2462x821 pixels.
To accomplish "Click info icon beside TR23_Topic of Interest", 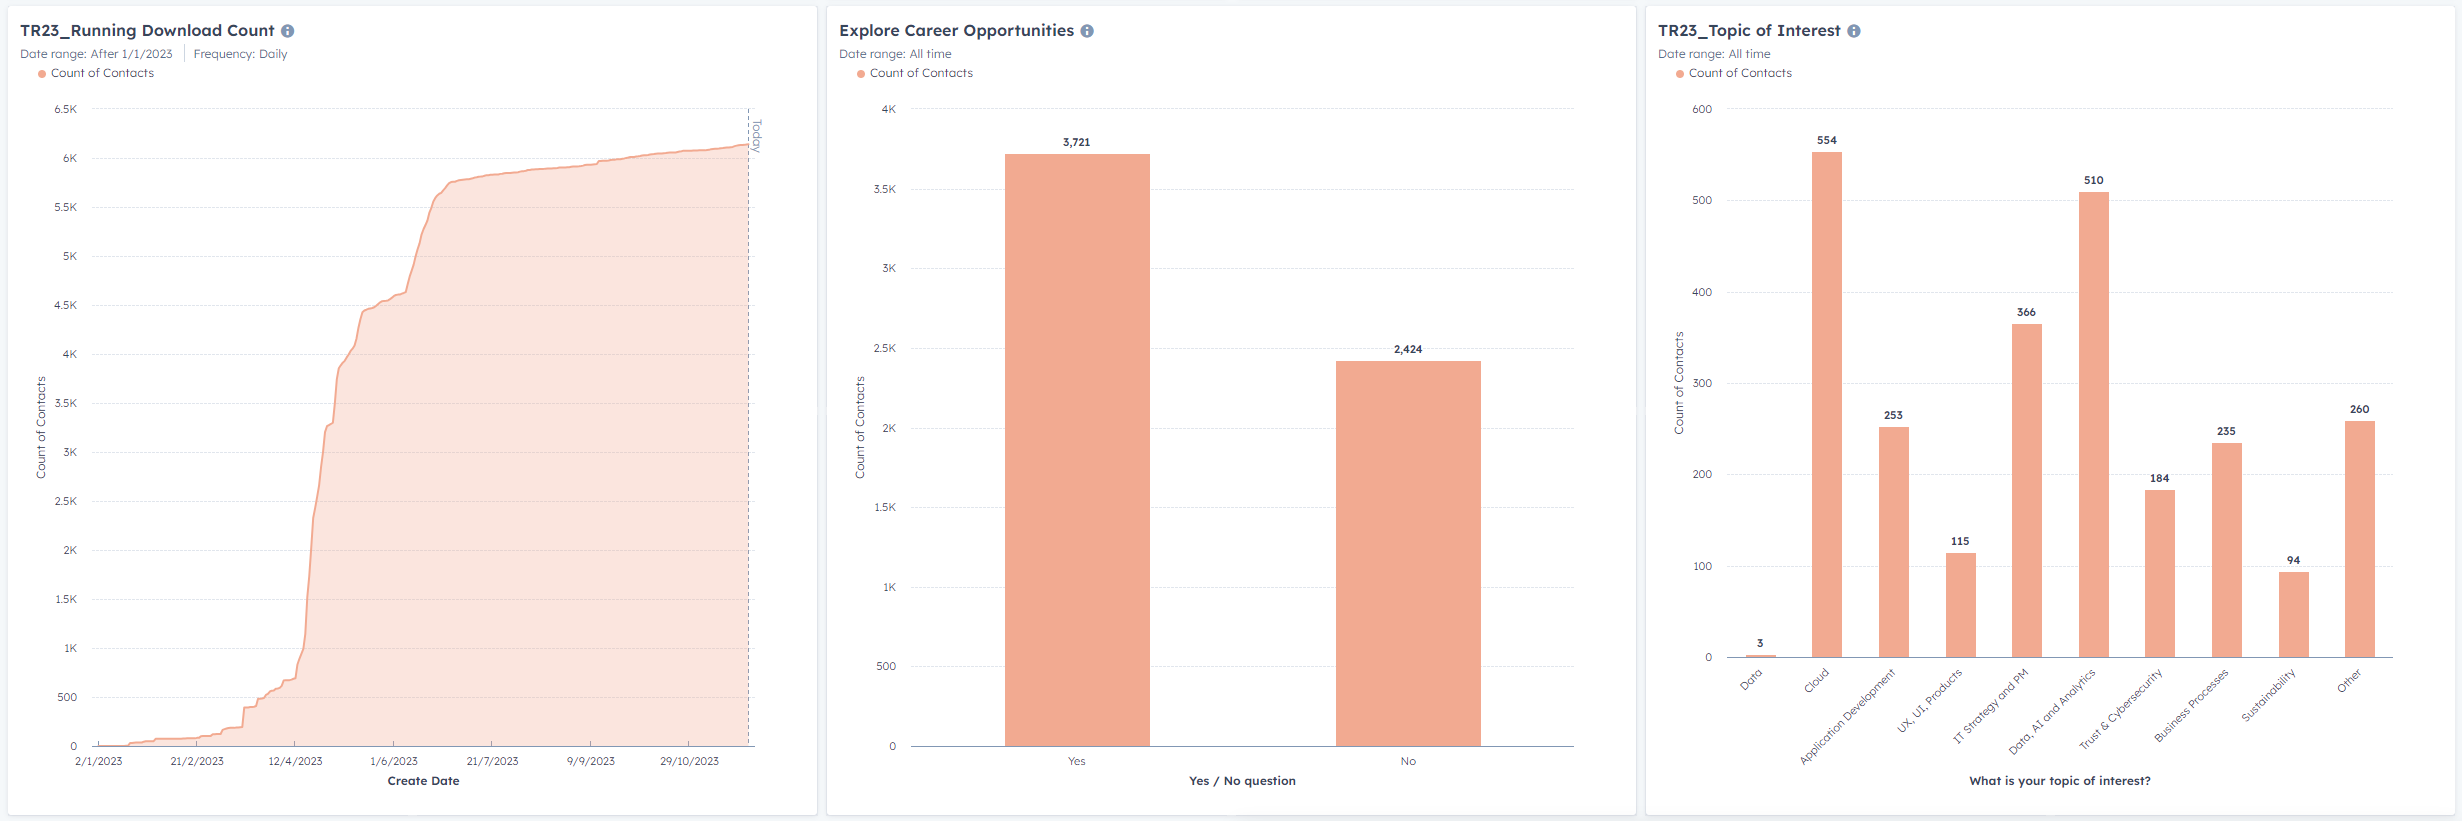I will (1854, 31).
